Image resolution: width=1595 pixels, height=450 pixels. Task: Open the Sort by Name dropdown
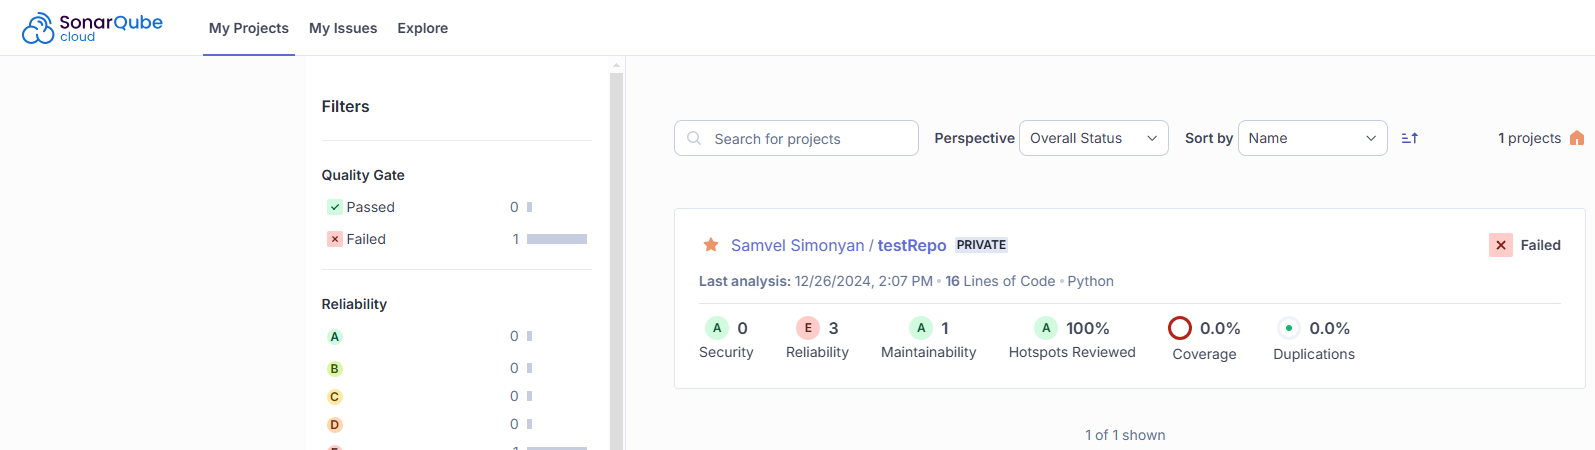(1313, 138)
